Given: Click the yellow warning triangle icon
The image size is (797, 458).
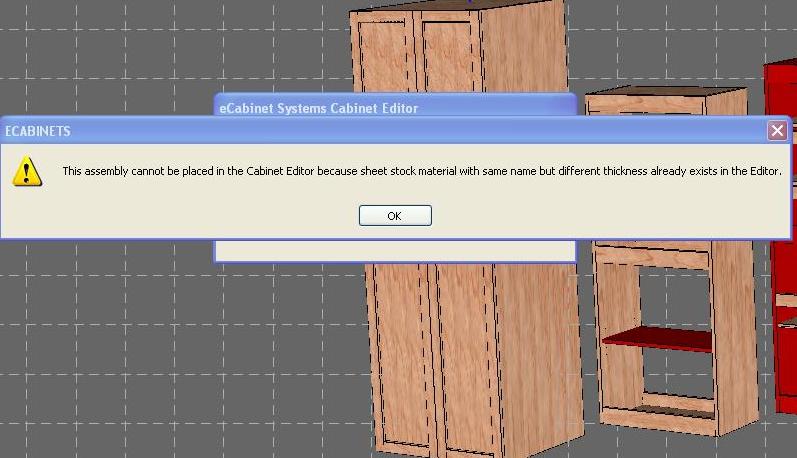Looking at the screenshot, I should point(27,171).
